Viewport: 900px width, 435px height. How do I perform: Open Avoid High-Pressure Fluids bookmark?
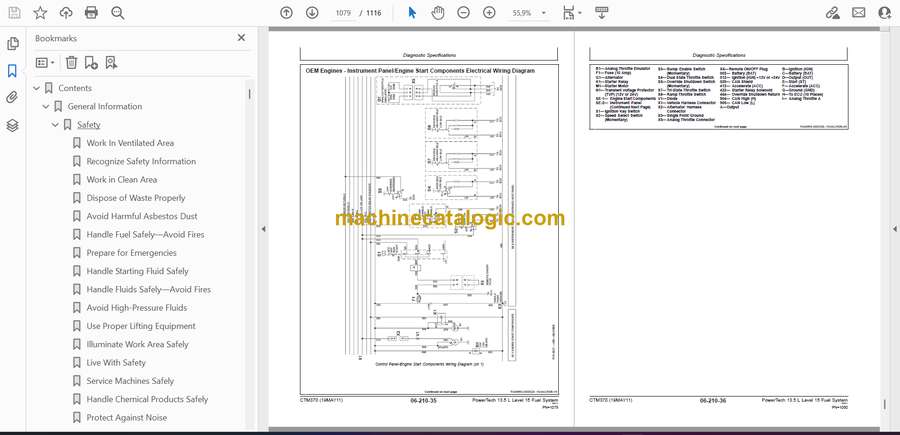pos(137,308)
